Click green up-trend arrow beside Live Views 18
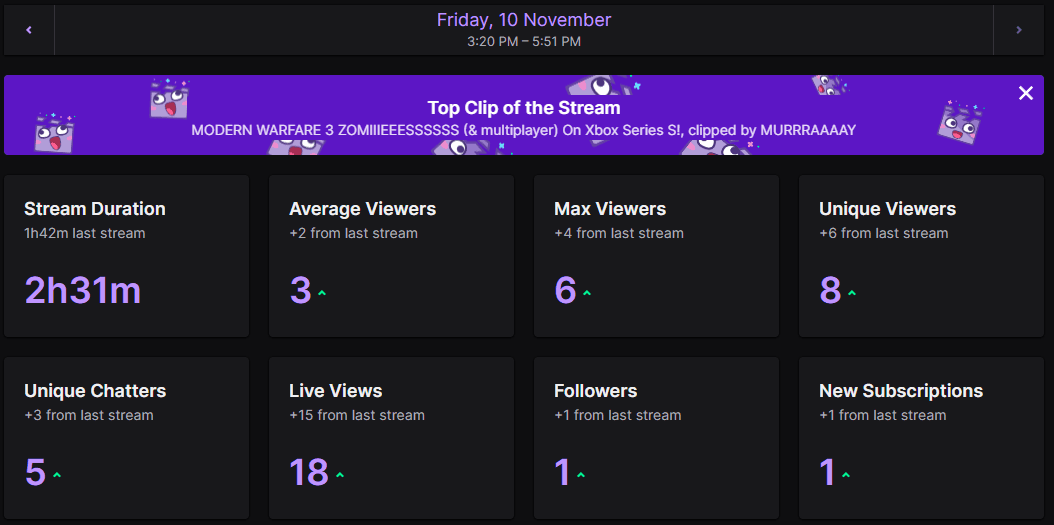The width and height of the screenshot is (1054, 525). (340, 475)
